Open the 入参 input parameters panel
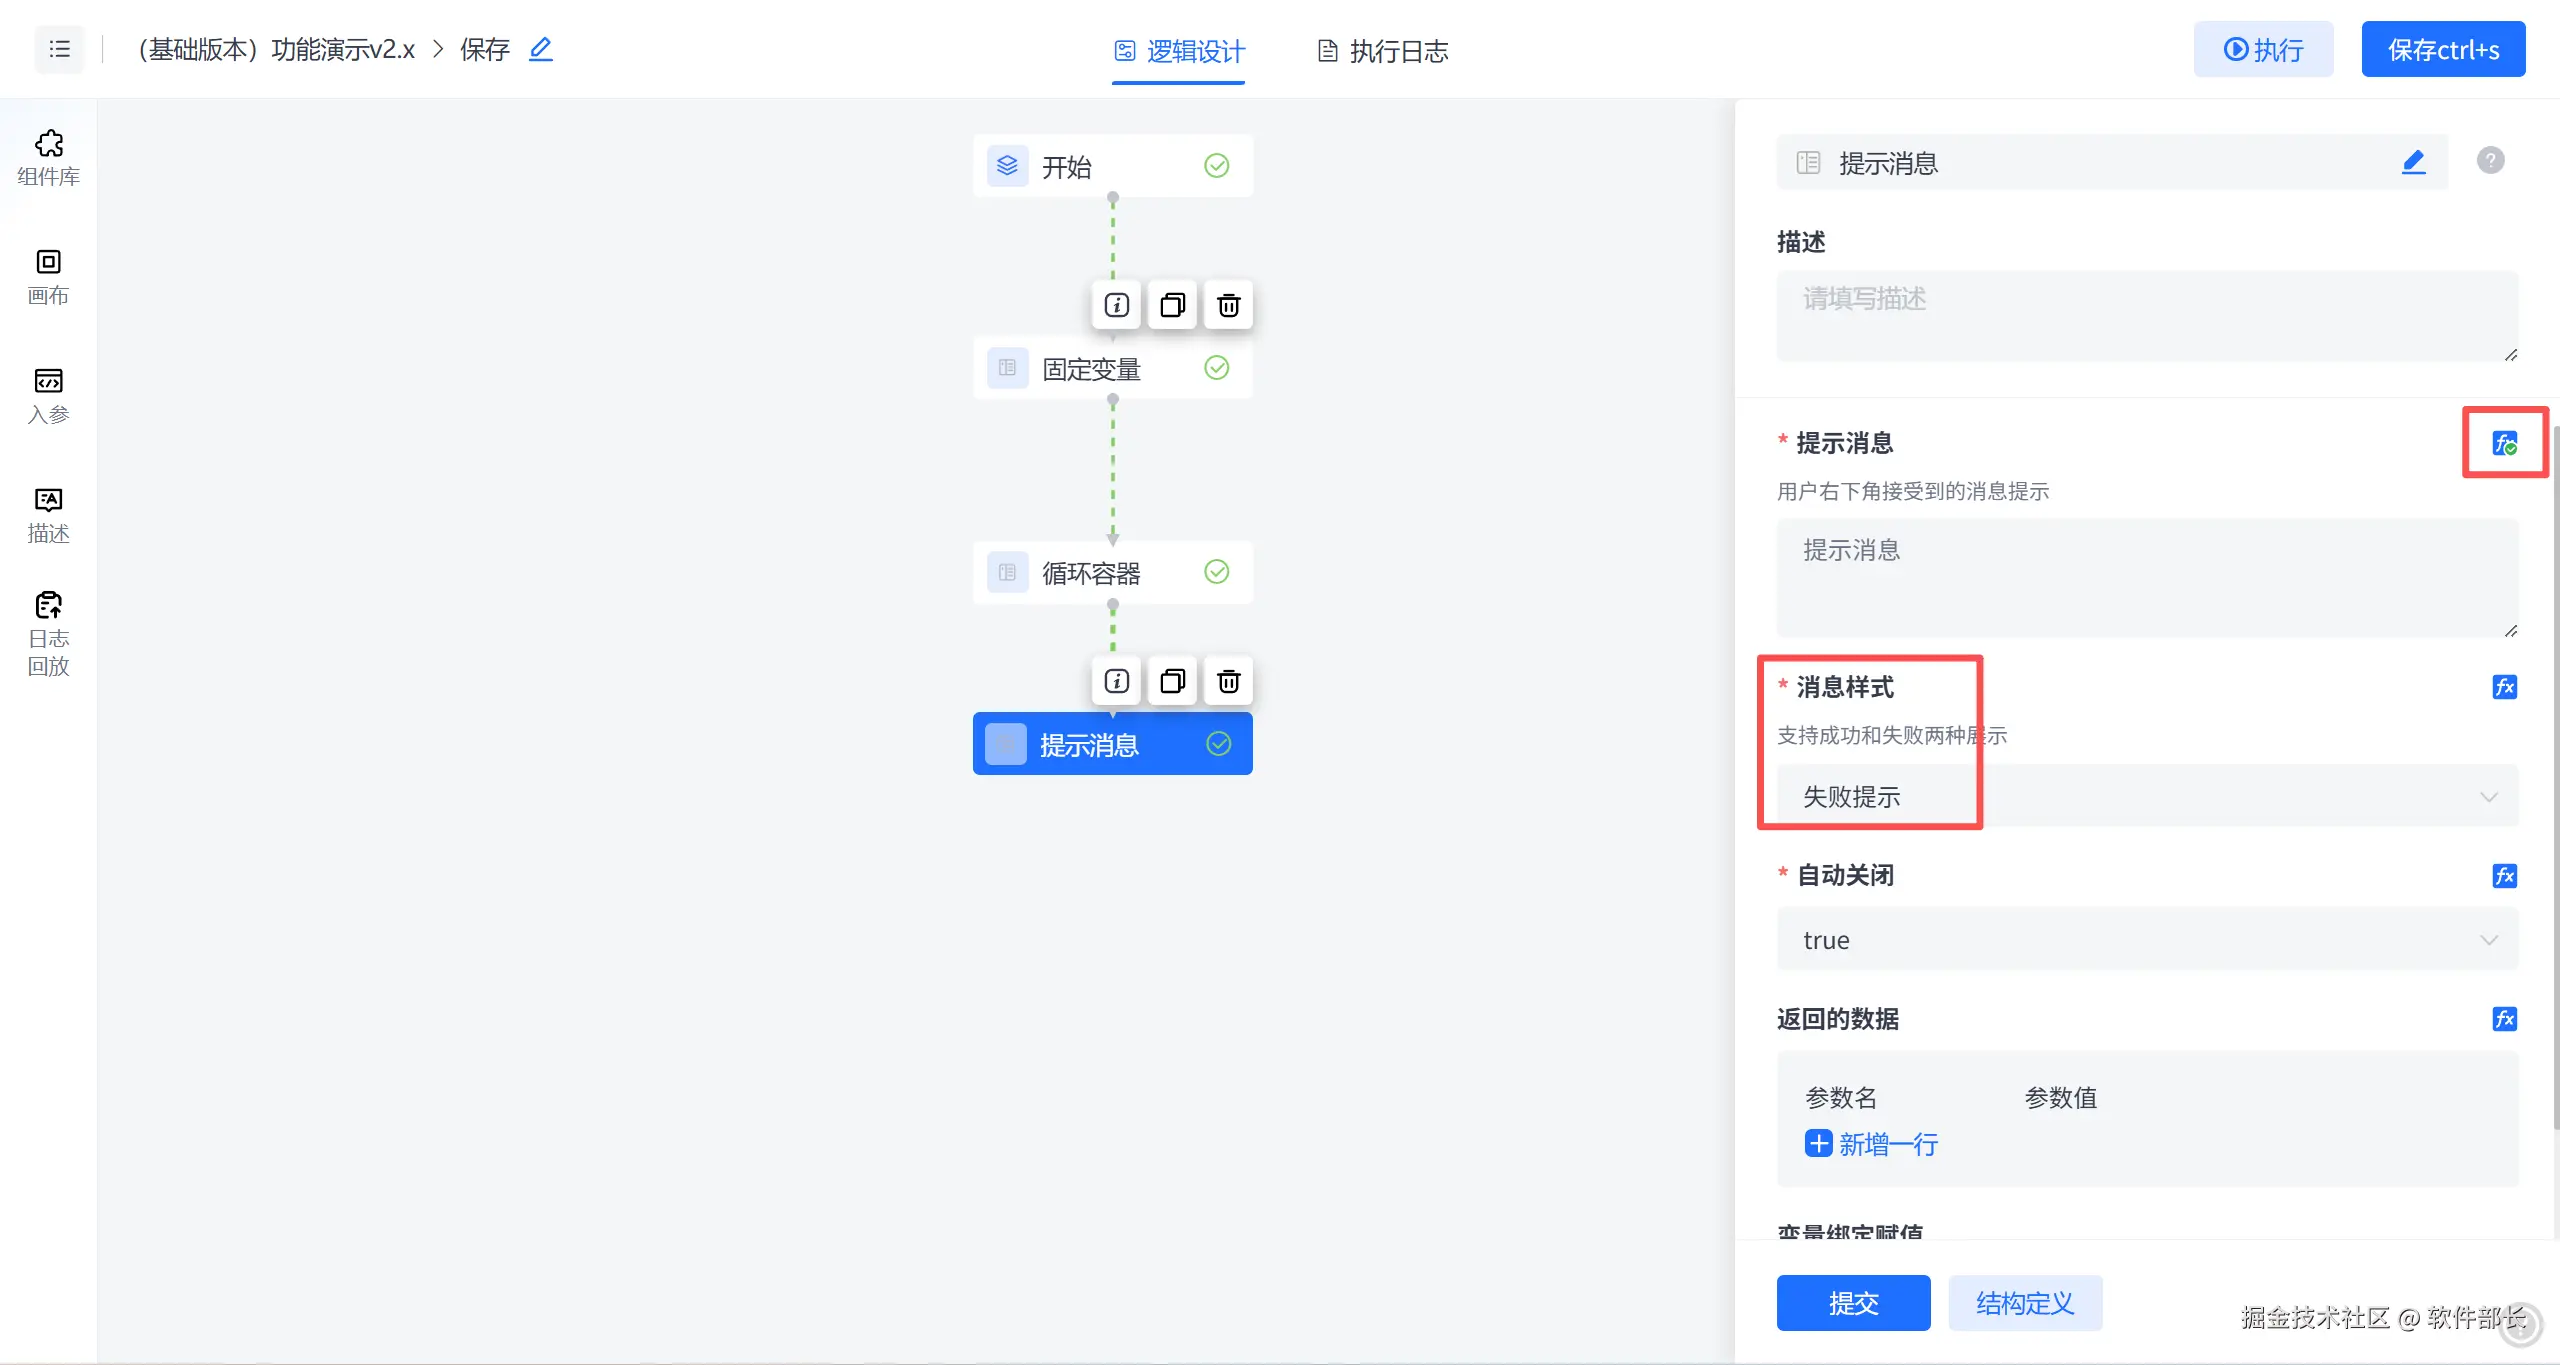Viewport: 2560px width, 1365px height. click(48, 396)
